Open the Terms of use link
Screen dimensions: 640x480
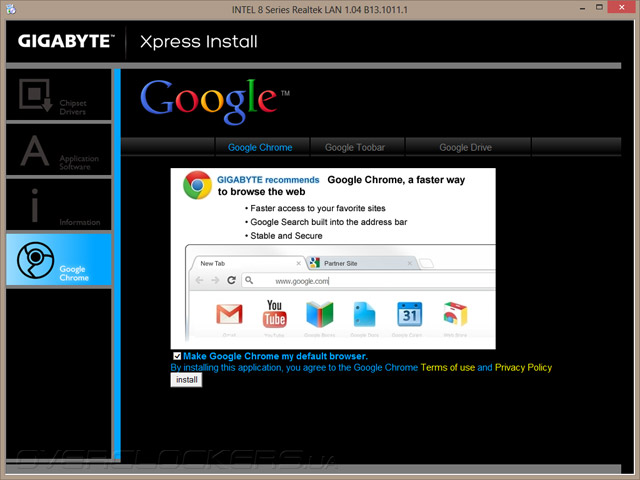447,367
